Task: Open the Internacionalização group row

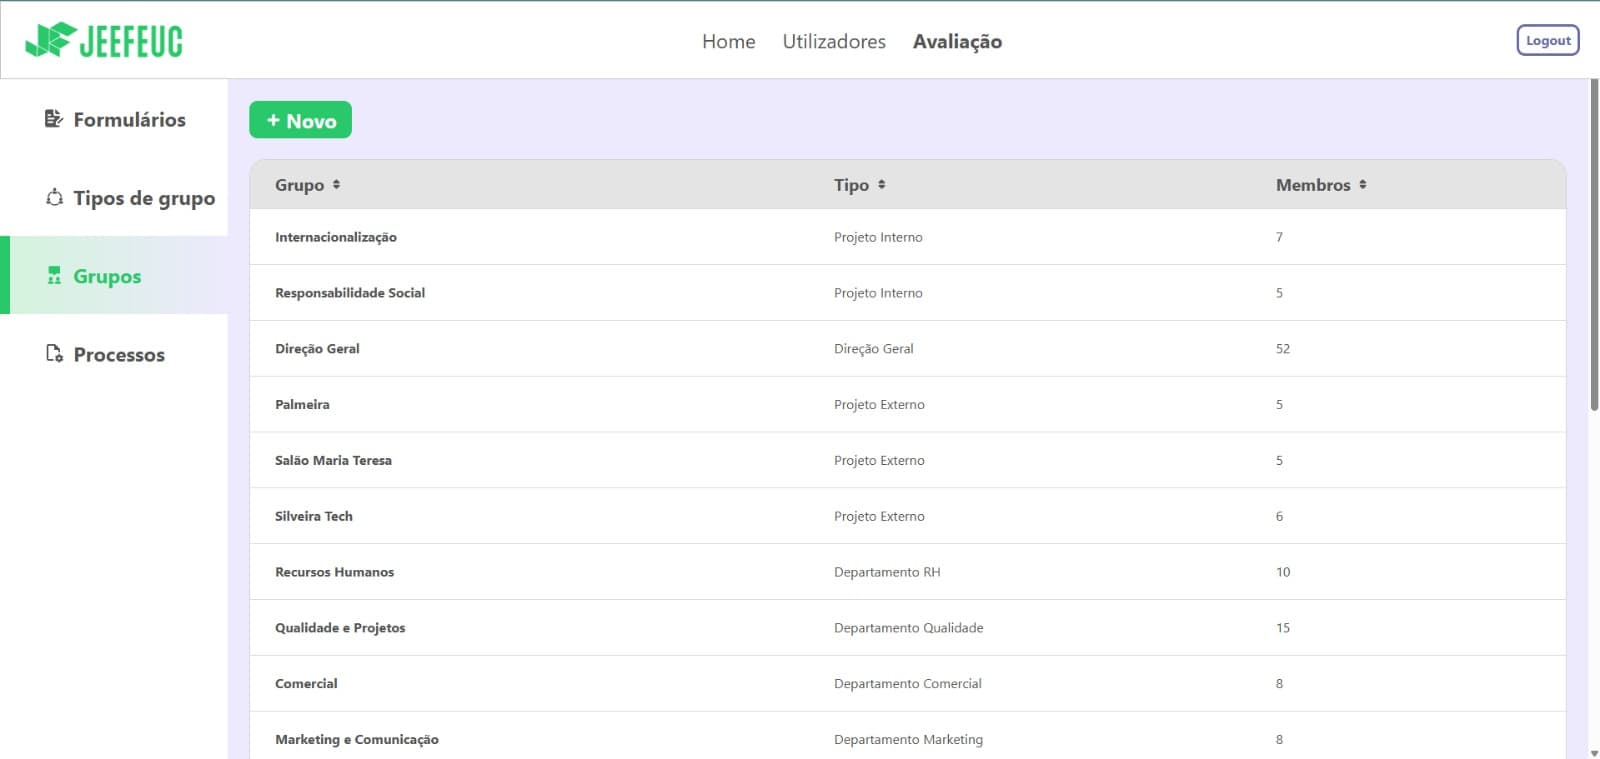Action: pyautogui.click(x=336, y=237)
